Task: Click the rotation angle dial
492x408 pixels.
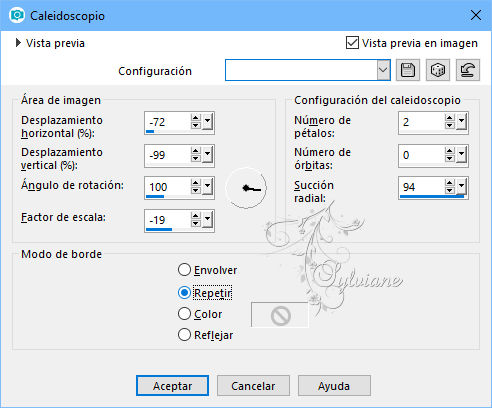Action: click(x=246, y=188)
